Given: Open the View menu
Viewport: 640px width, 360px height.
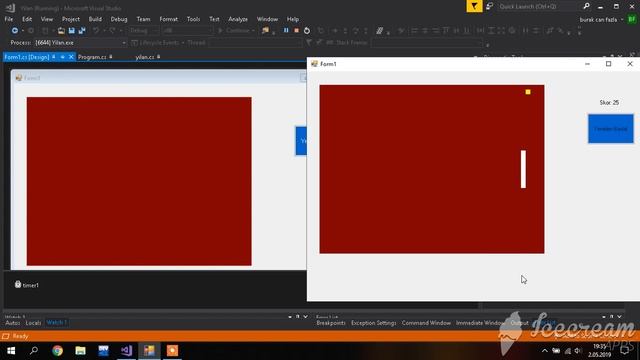Looking at the screenshot, I should pos(47,19).
